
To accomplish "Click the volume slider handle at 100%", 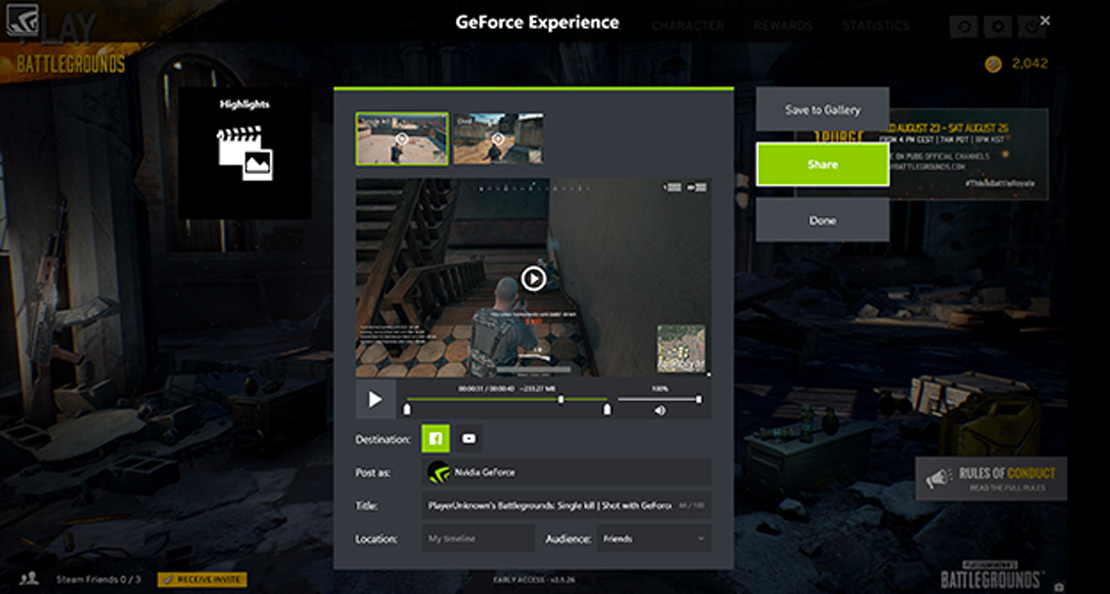I will tap(699, 400).
